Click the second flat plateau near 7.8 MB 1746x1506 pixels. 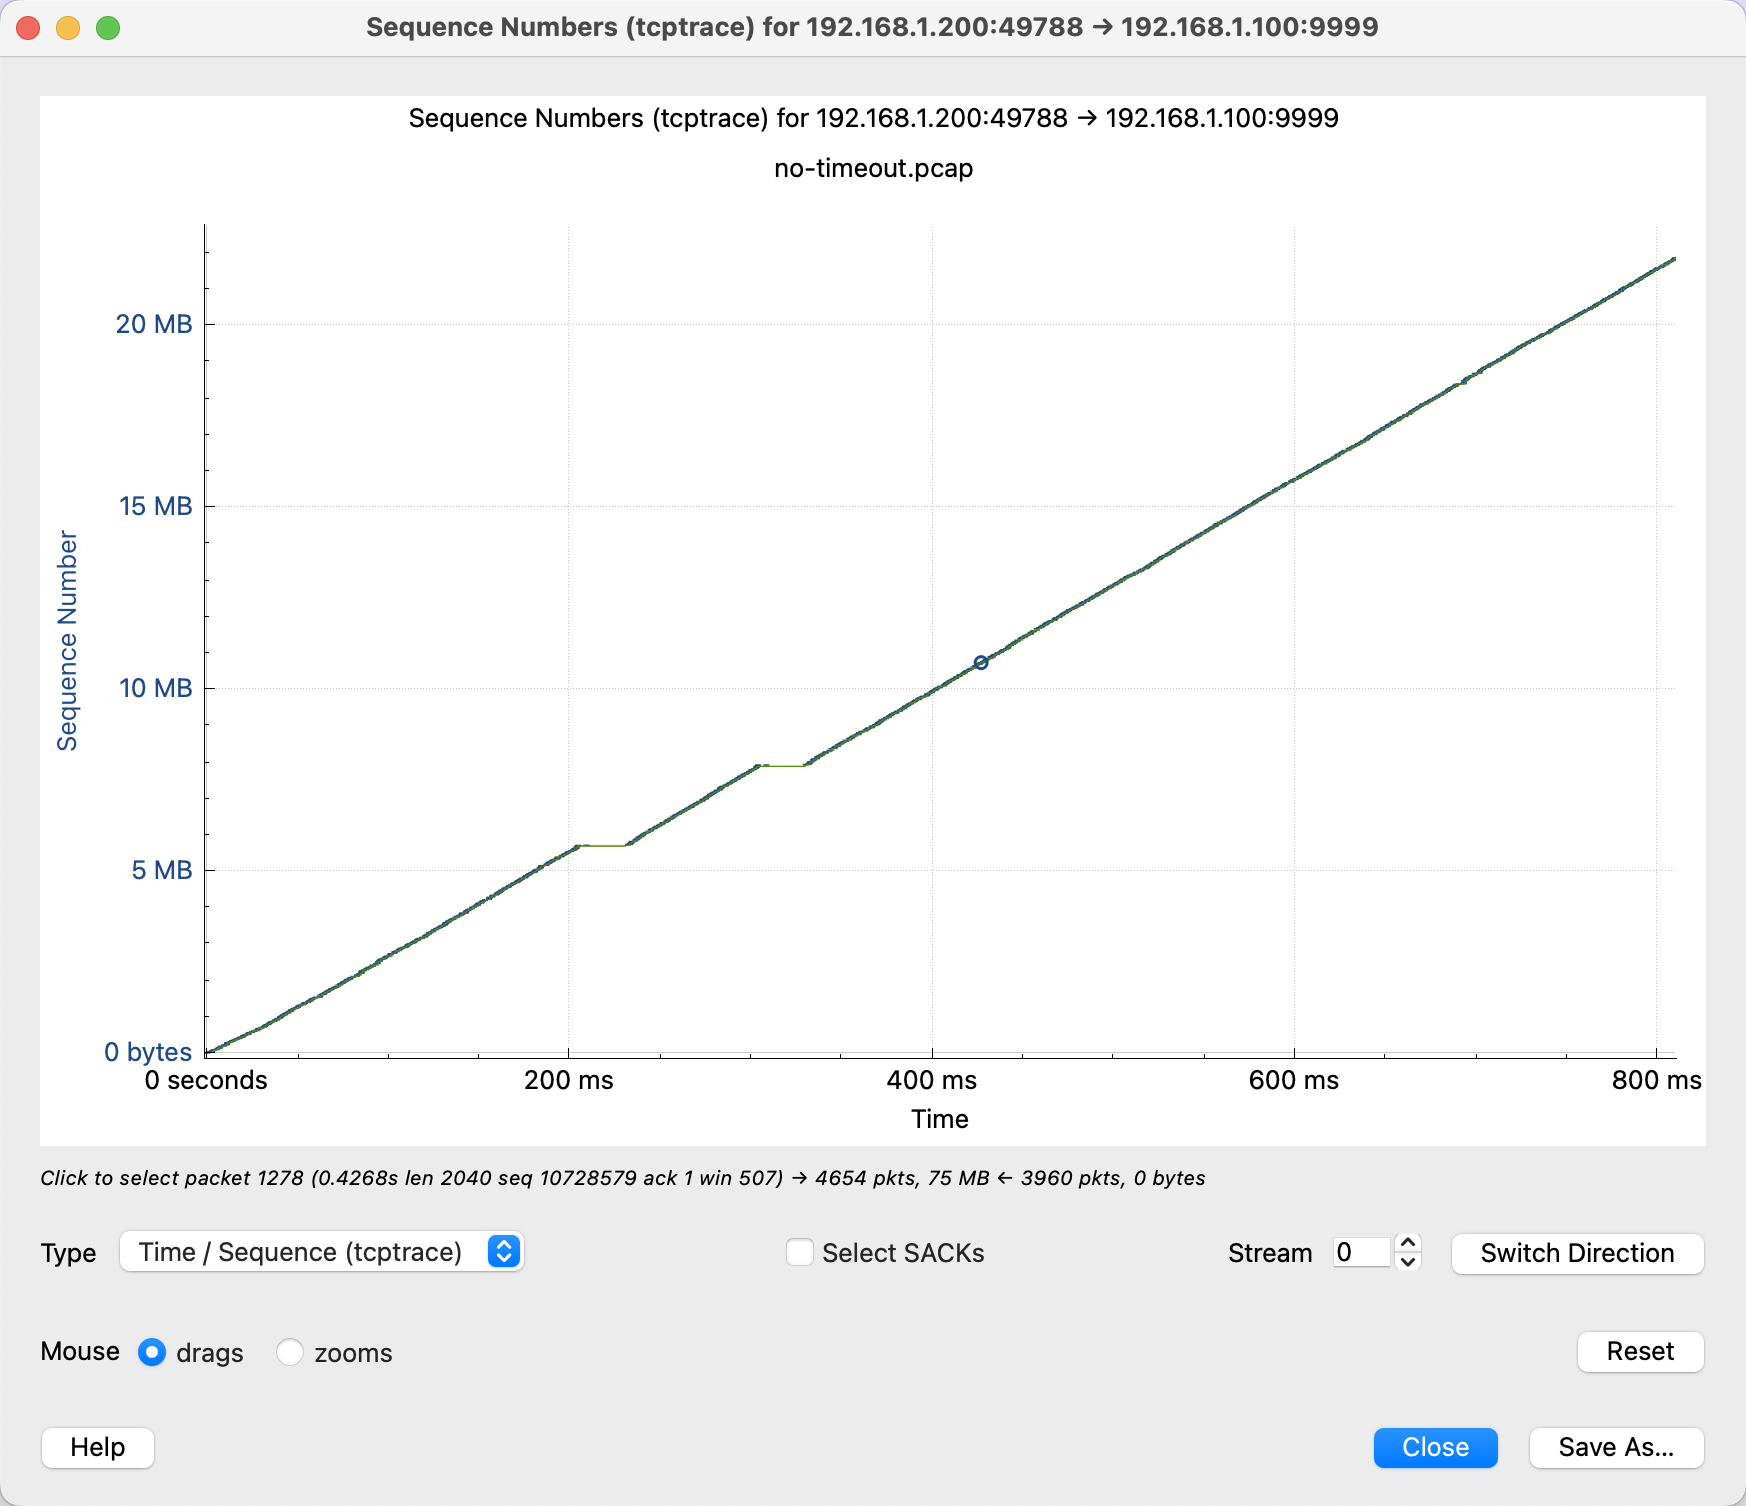782,766
